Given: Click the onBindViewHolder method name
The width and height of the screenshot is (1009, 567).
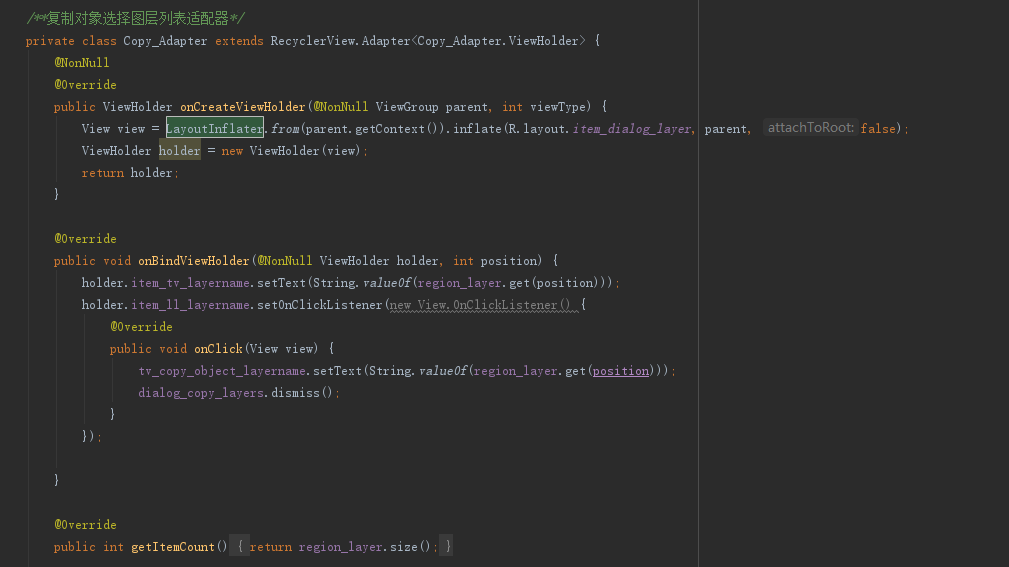Looking at the screenshot, I should pos(194,261).
